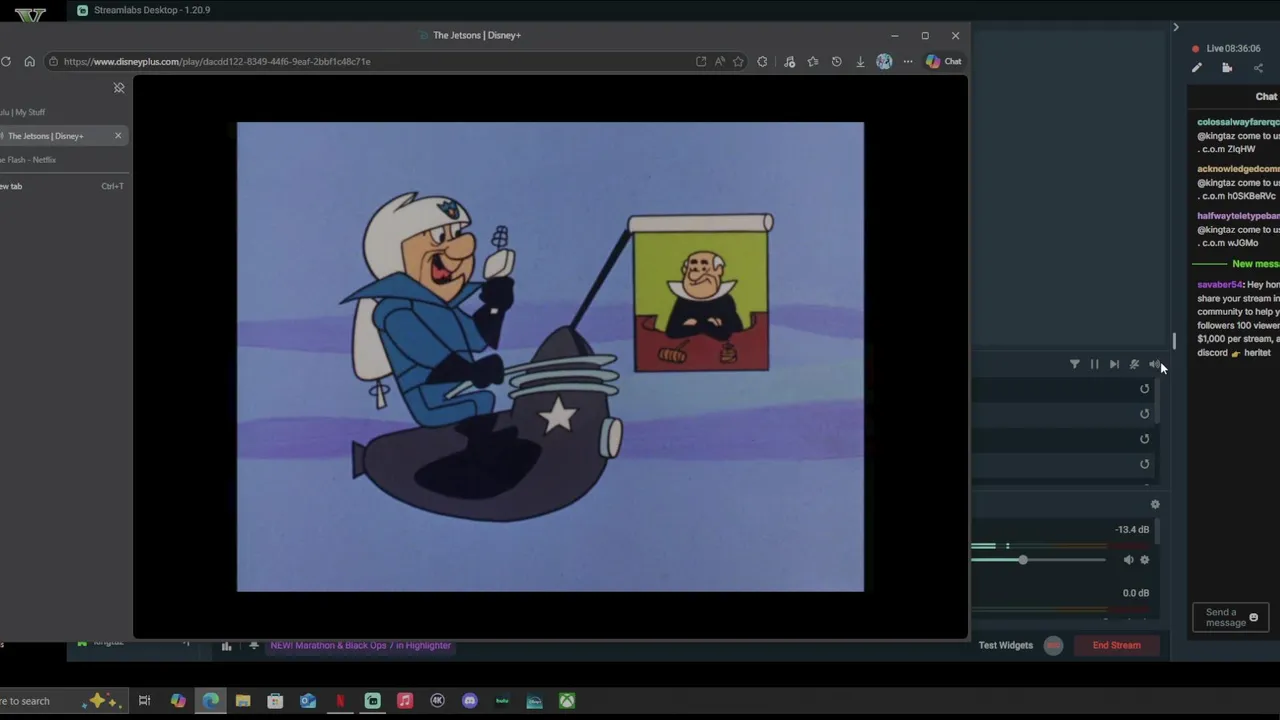Open the Streamlabs Chat tab header

[1266, 96]
